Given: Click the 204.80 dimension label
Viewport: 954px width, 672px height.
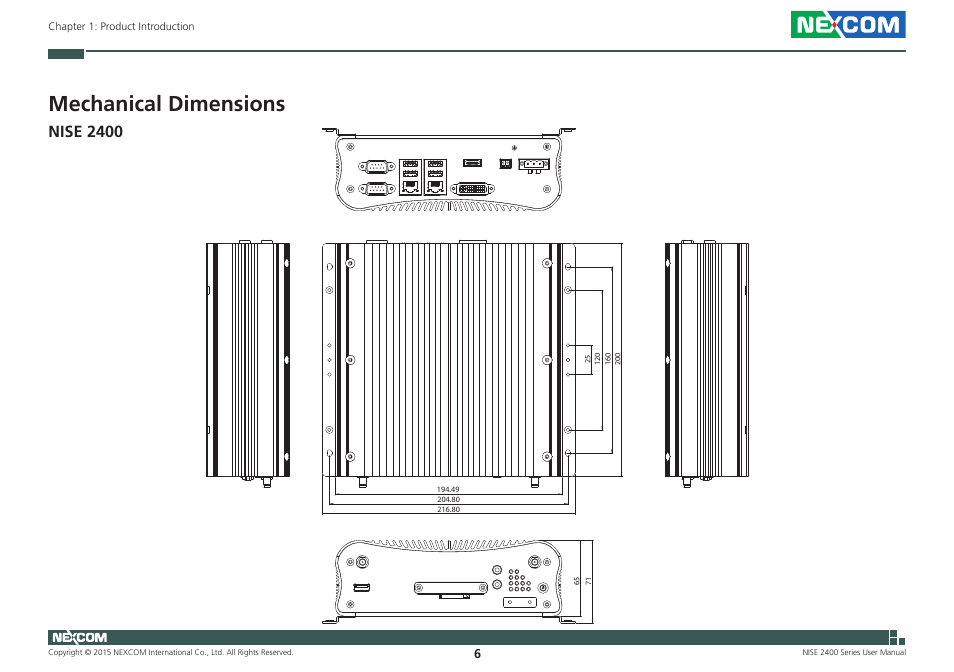Looking at the screenshot, I should click(448, 499).
